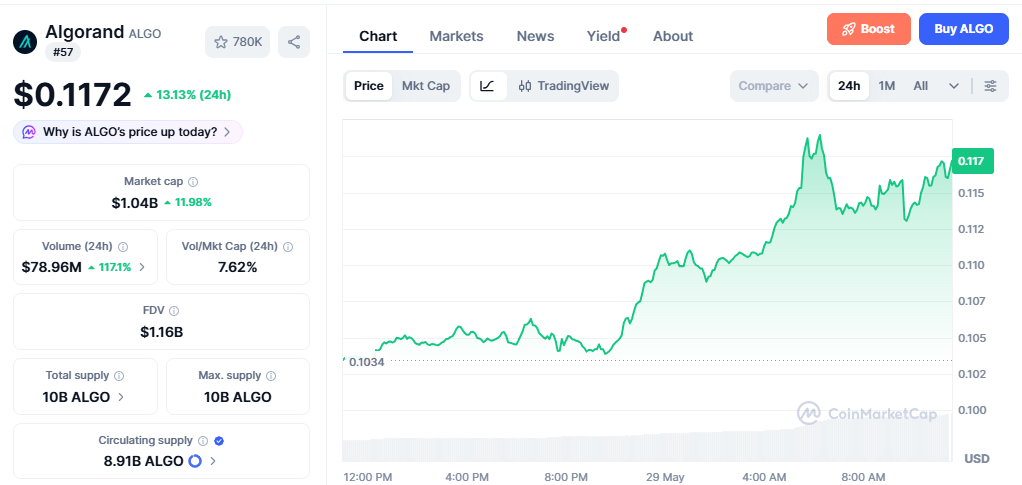1022x485 pixels.
Task: Click the 11.98% market cap change
Action: (188, 203)
